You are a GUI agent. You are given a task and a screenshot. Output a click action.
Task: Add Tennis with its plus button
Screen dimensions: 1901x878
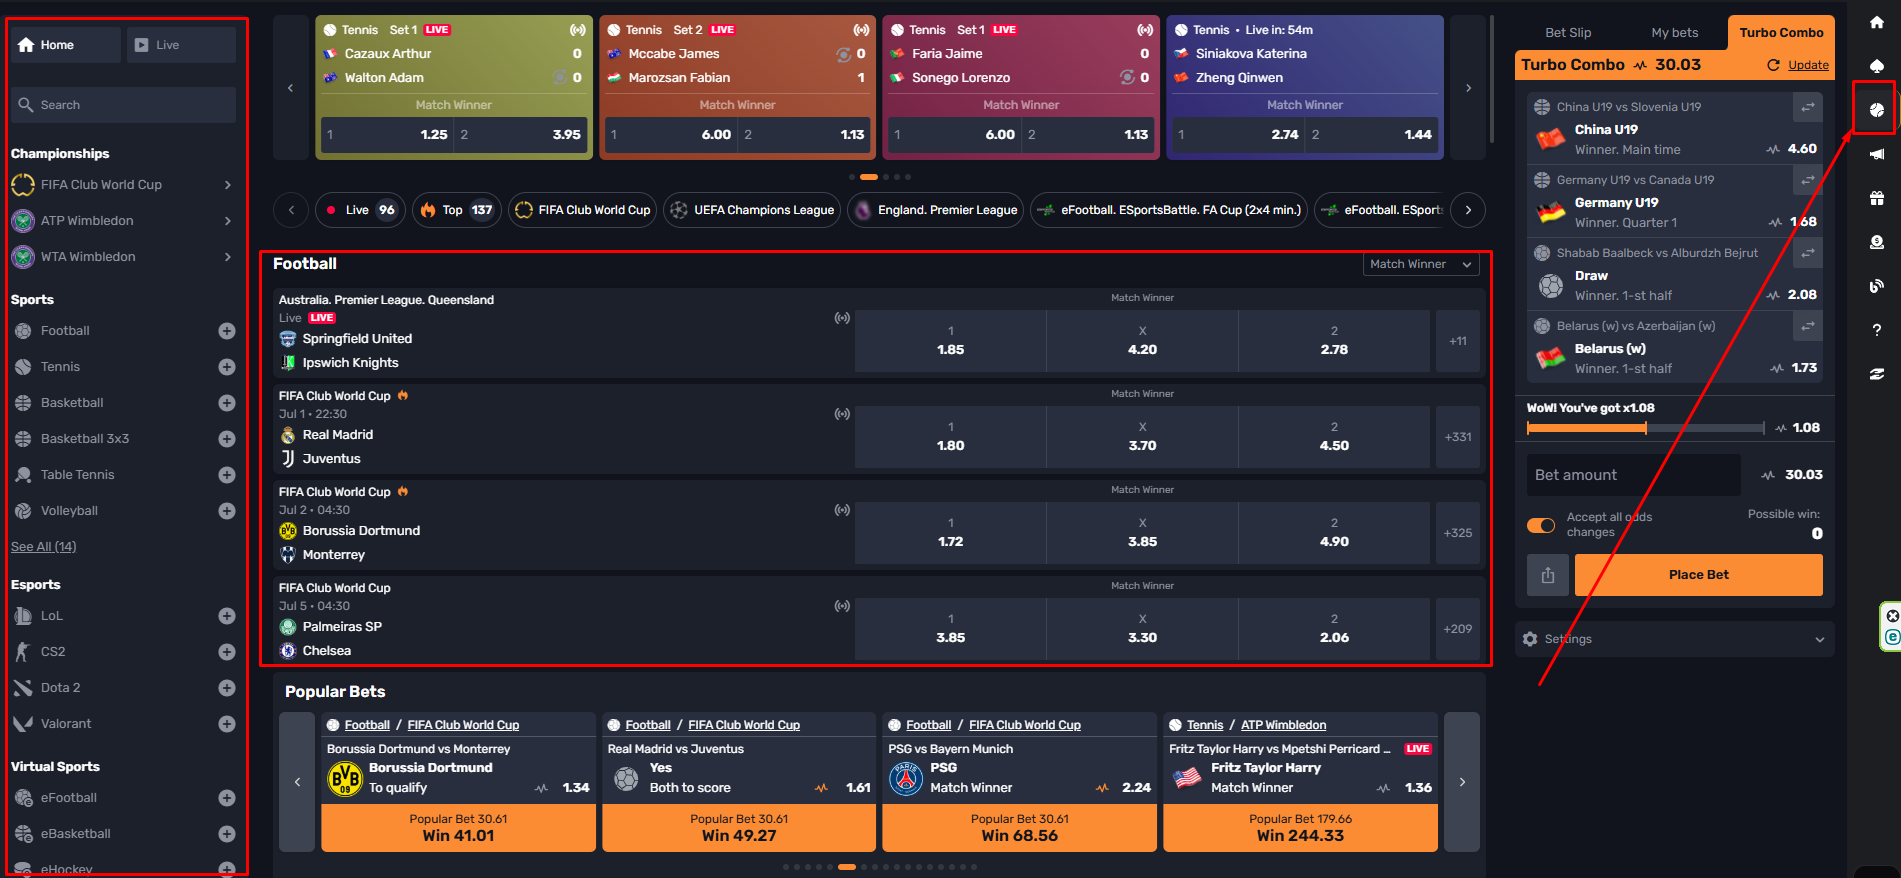pyautogui.click(x=227, y=367)
